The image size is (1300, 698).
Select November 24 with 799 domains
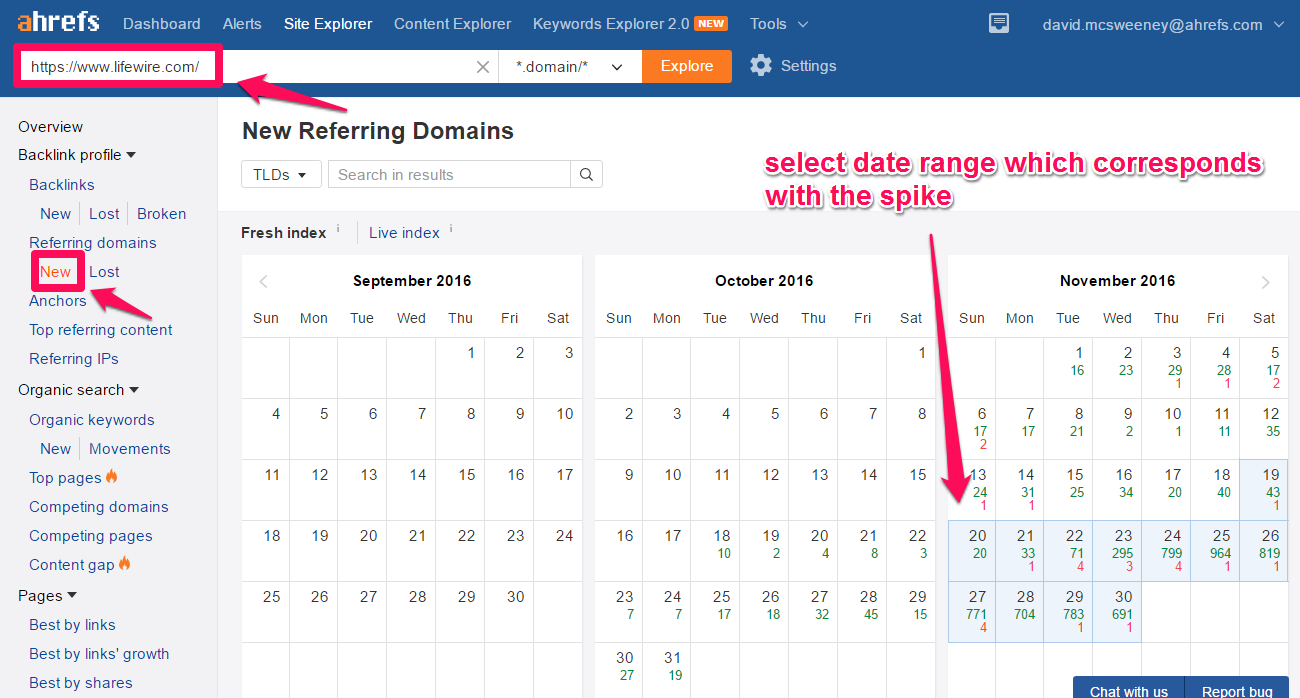(x=1166, y=551)
